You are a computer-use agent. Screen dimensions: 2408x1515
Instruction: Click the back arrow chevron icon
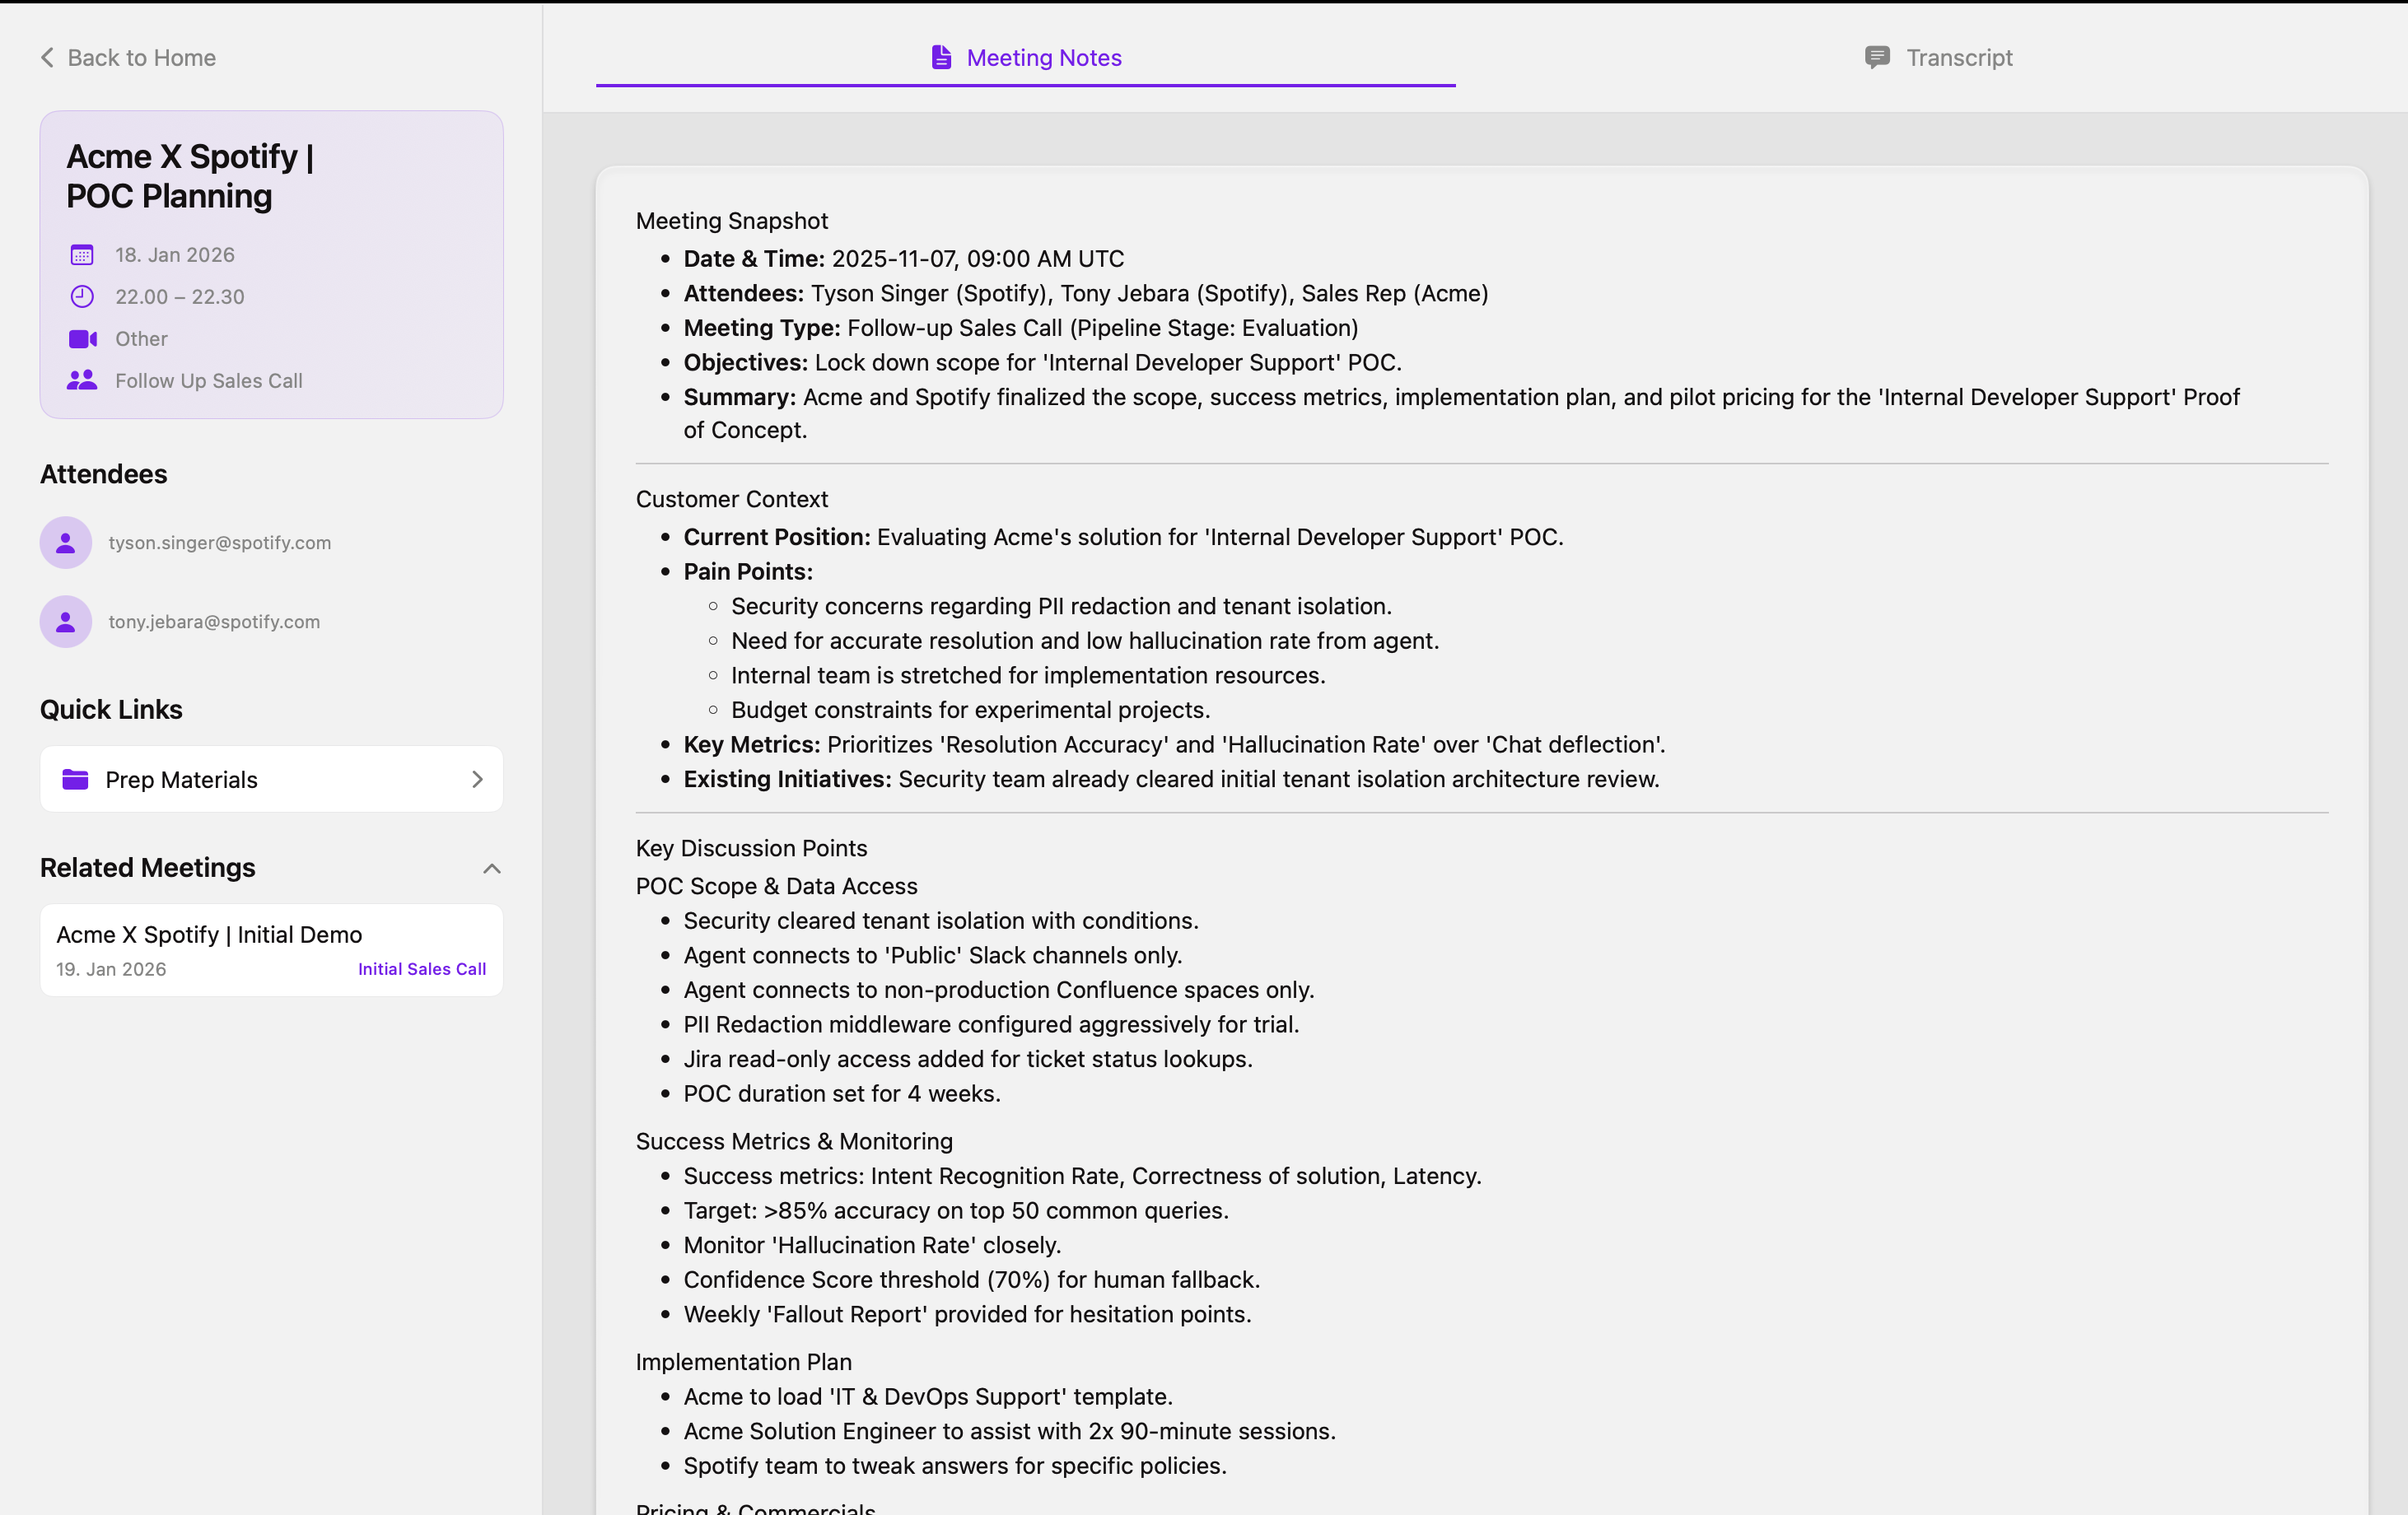47,58
